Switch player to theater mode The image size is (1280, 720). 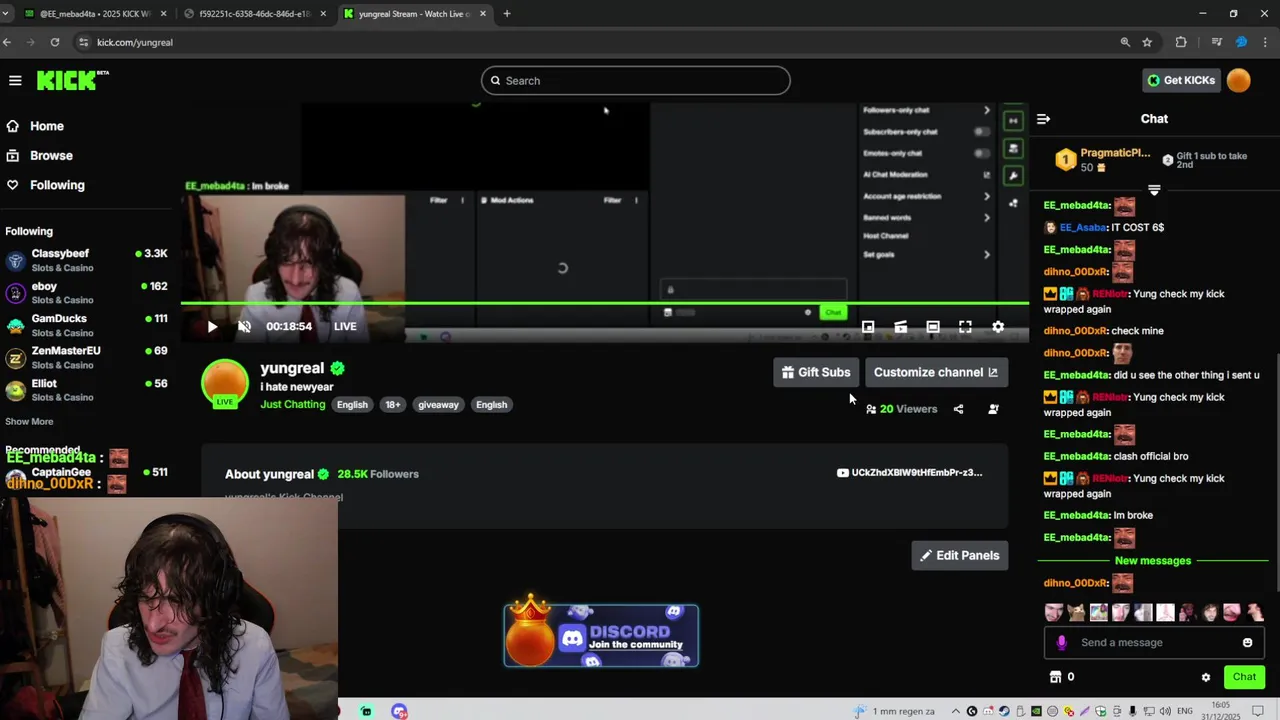932,327
